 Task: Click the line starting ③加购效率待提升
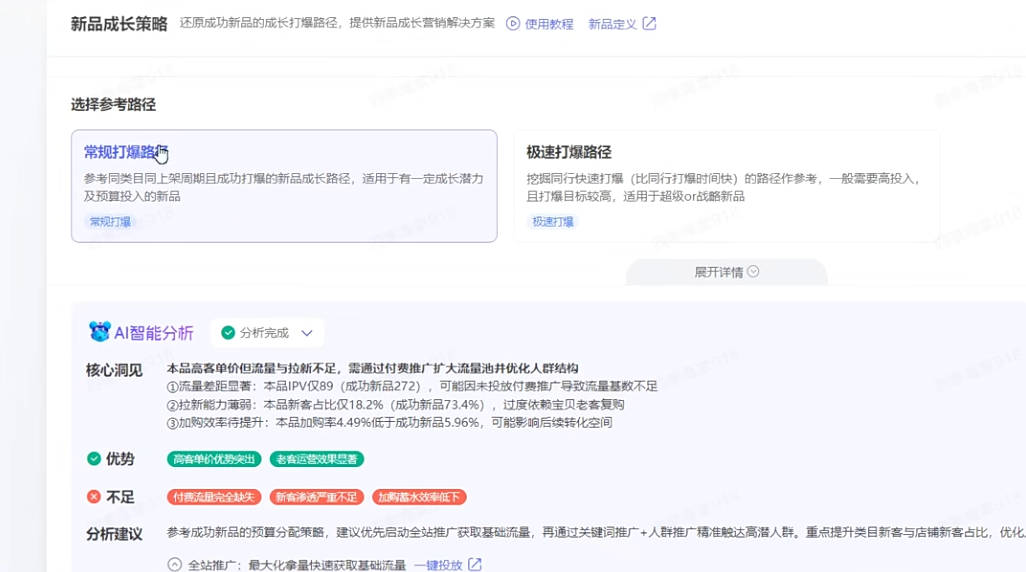390,423
